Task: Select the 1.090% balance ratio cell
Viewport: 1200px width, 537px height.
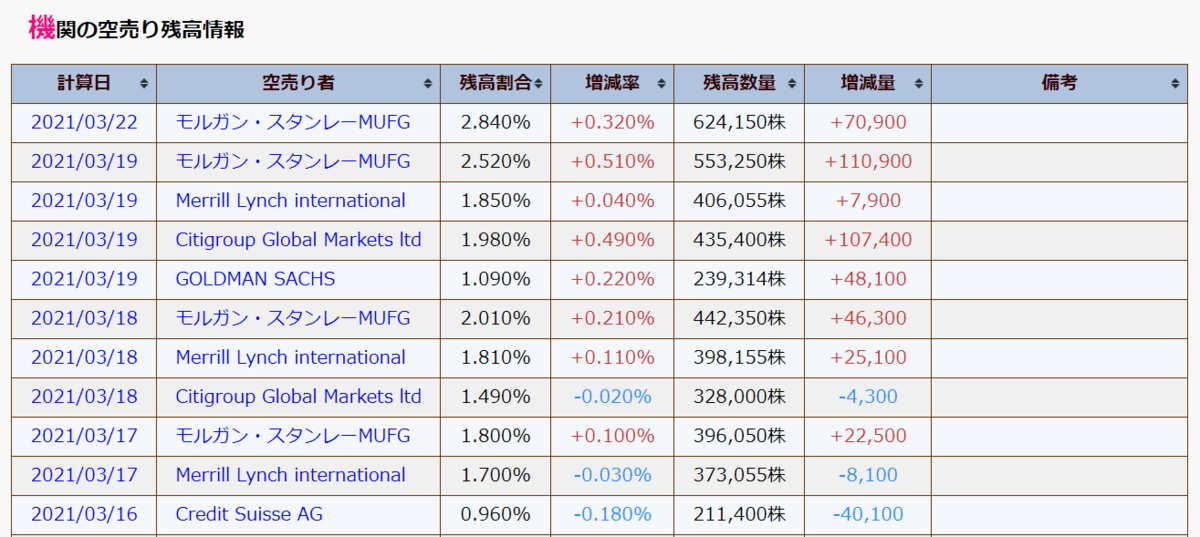Action: coord(495,279)
